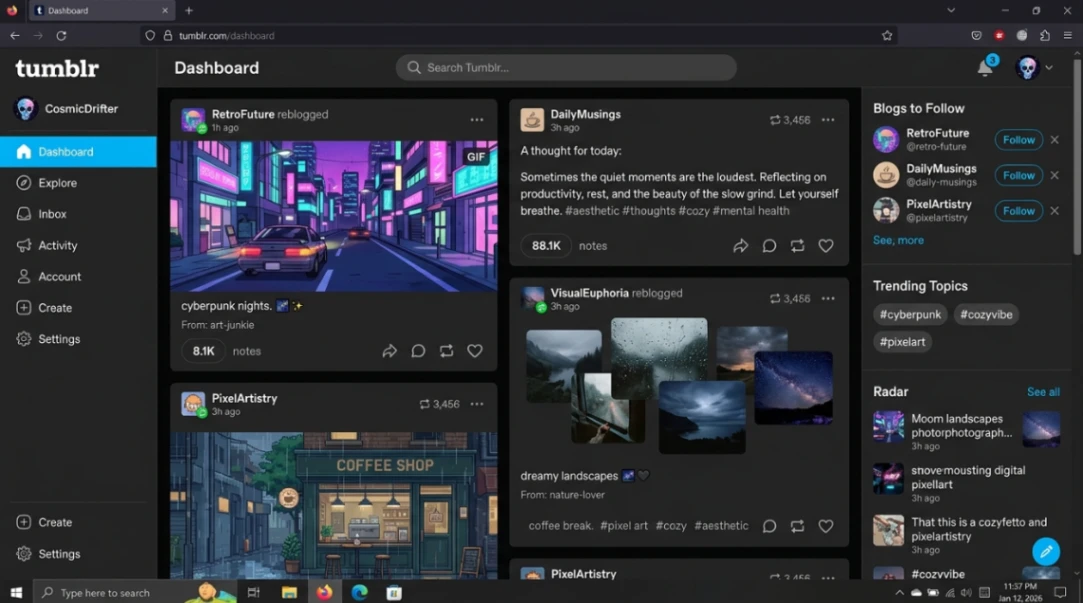
Task: Open the notifications bell
Action: coord(985,68)
